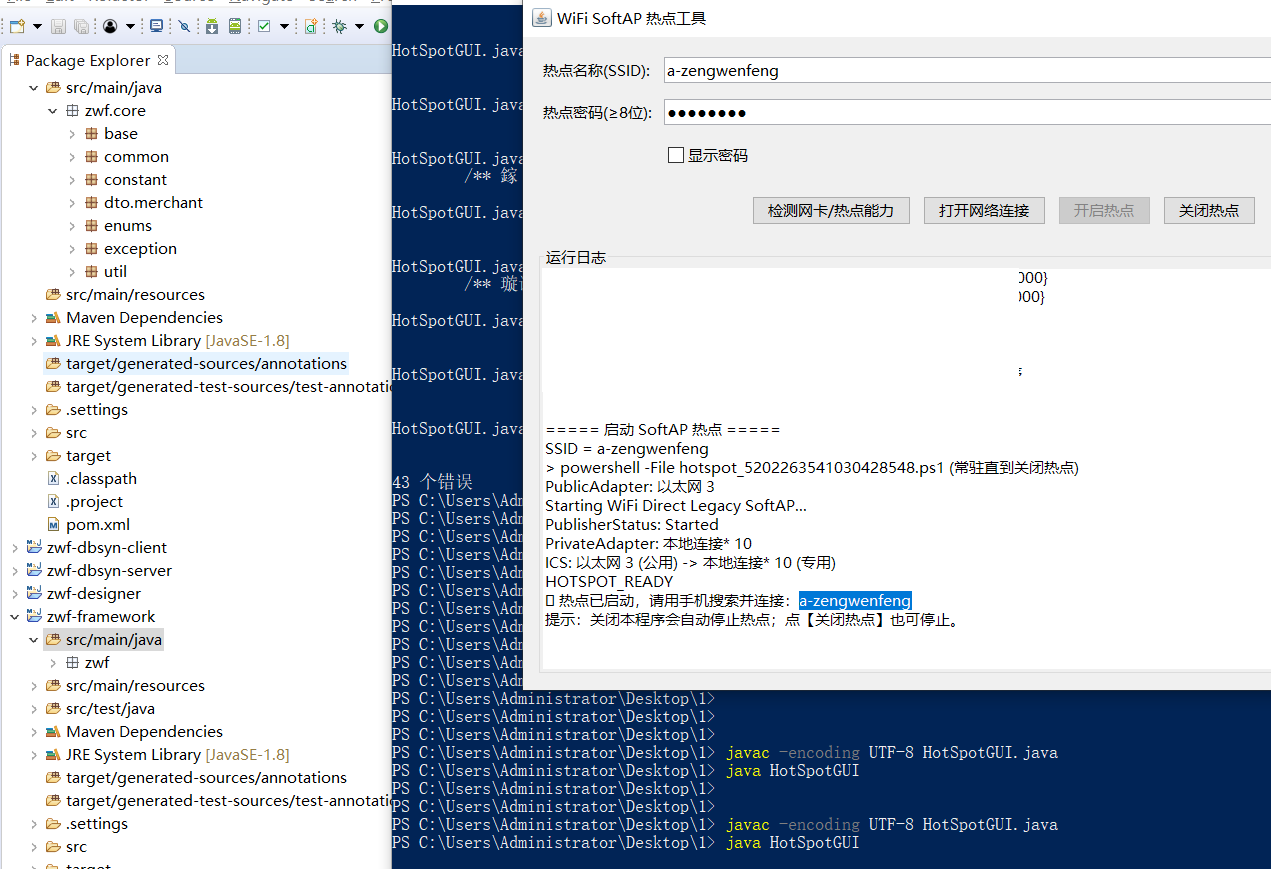Click the New Java Class icon
1271x869 pixels.
pos(311,26)
